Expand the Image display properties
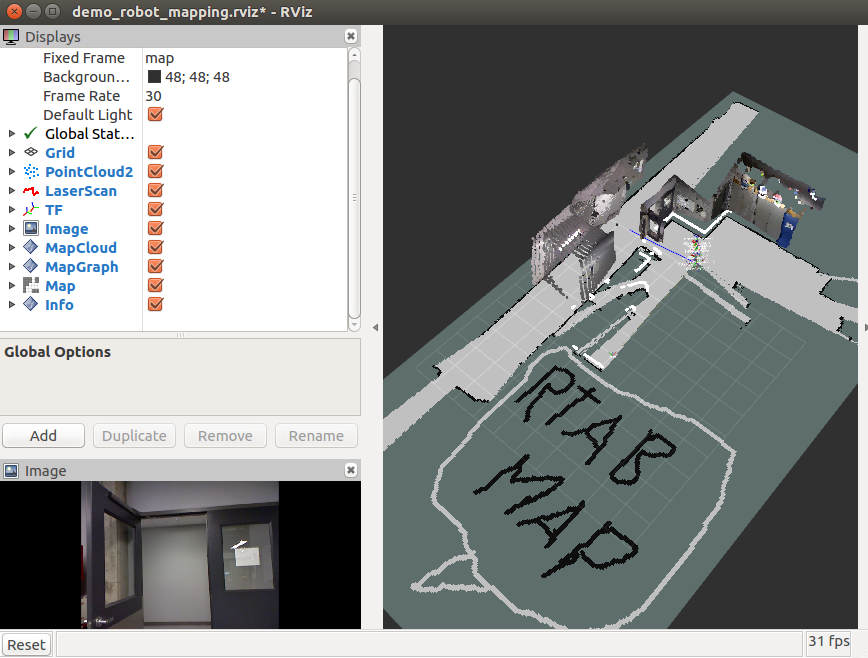 pos(12,229)
